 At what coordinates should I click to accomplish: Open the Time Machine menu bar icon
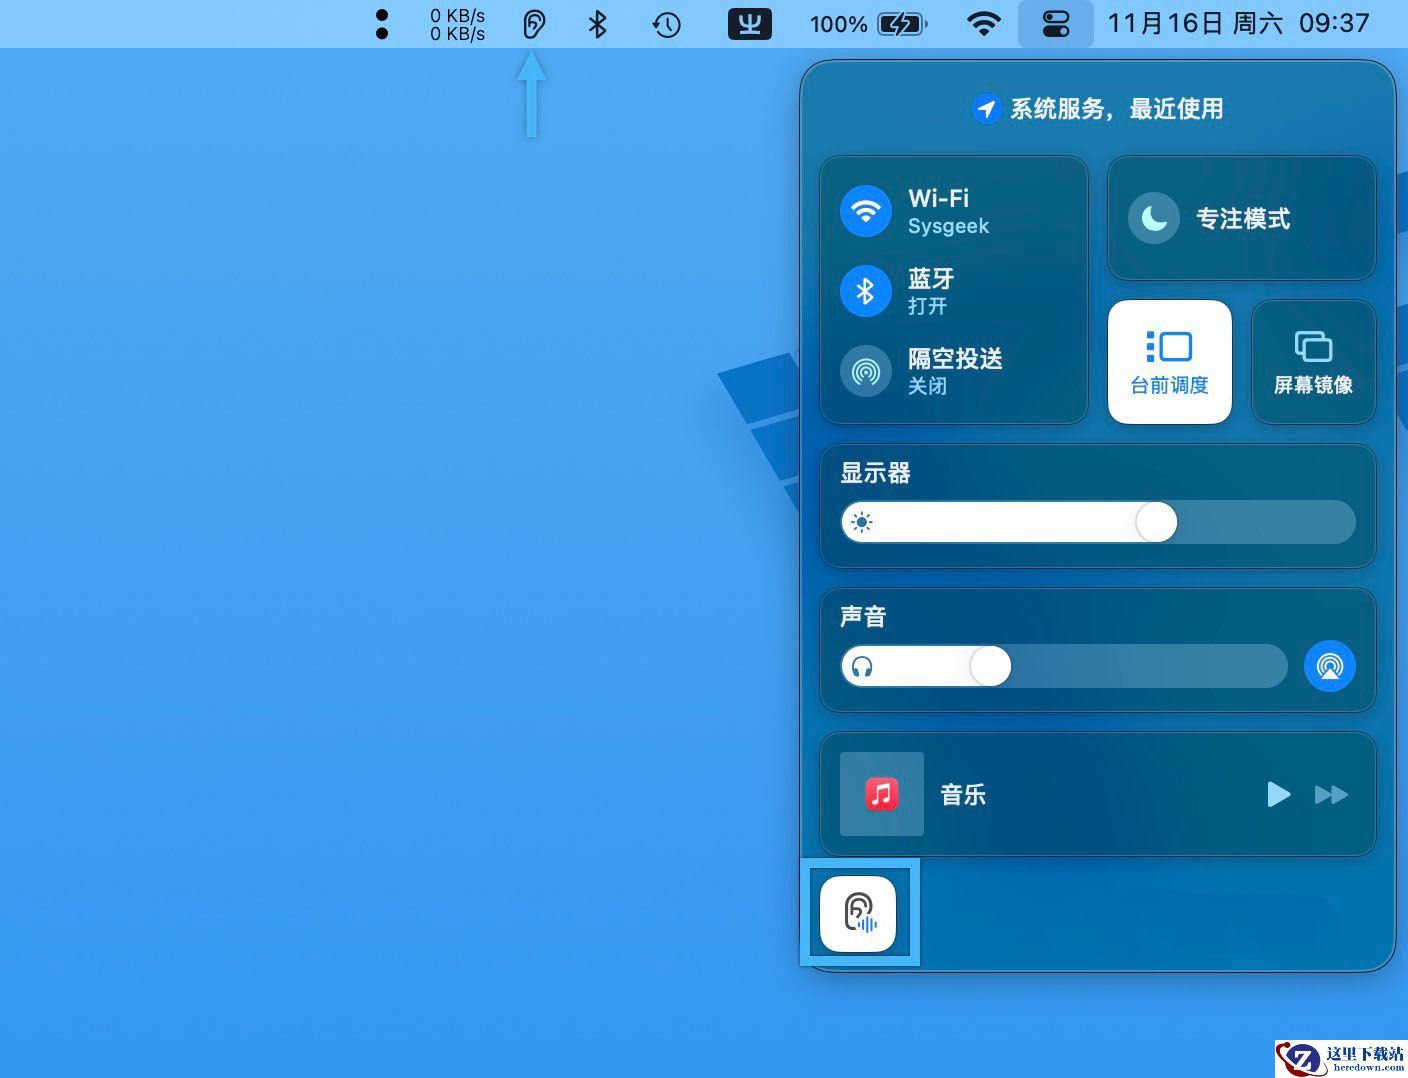click(667, 24)
